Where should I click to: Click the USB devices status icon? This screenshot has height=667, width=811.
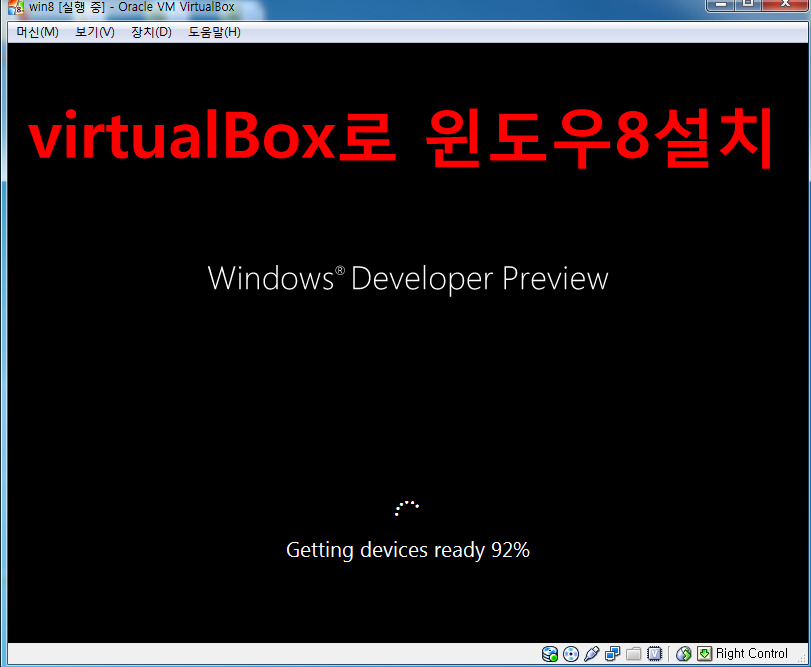coord(591,654)
